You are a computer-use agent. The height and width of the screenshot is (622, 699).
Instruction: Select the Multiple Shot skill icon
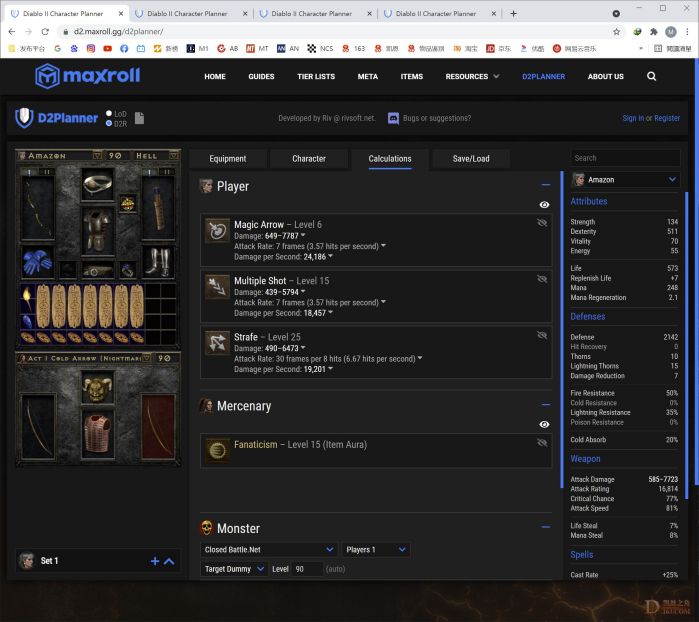217,287
